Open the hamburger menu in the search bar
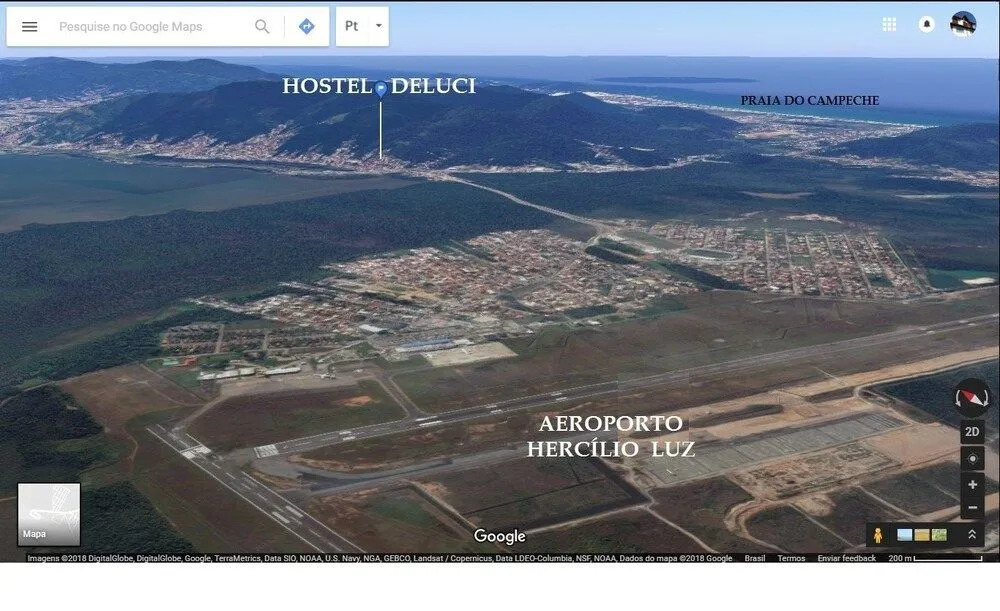The image size is (1000, 611). [29, 26]
